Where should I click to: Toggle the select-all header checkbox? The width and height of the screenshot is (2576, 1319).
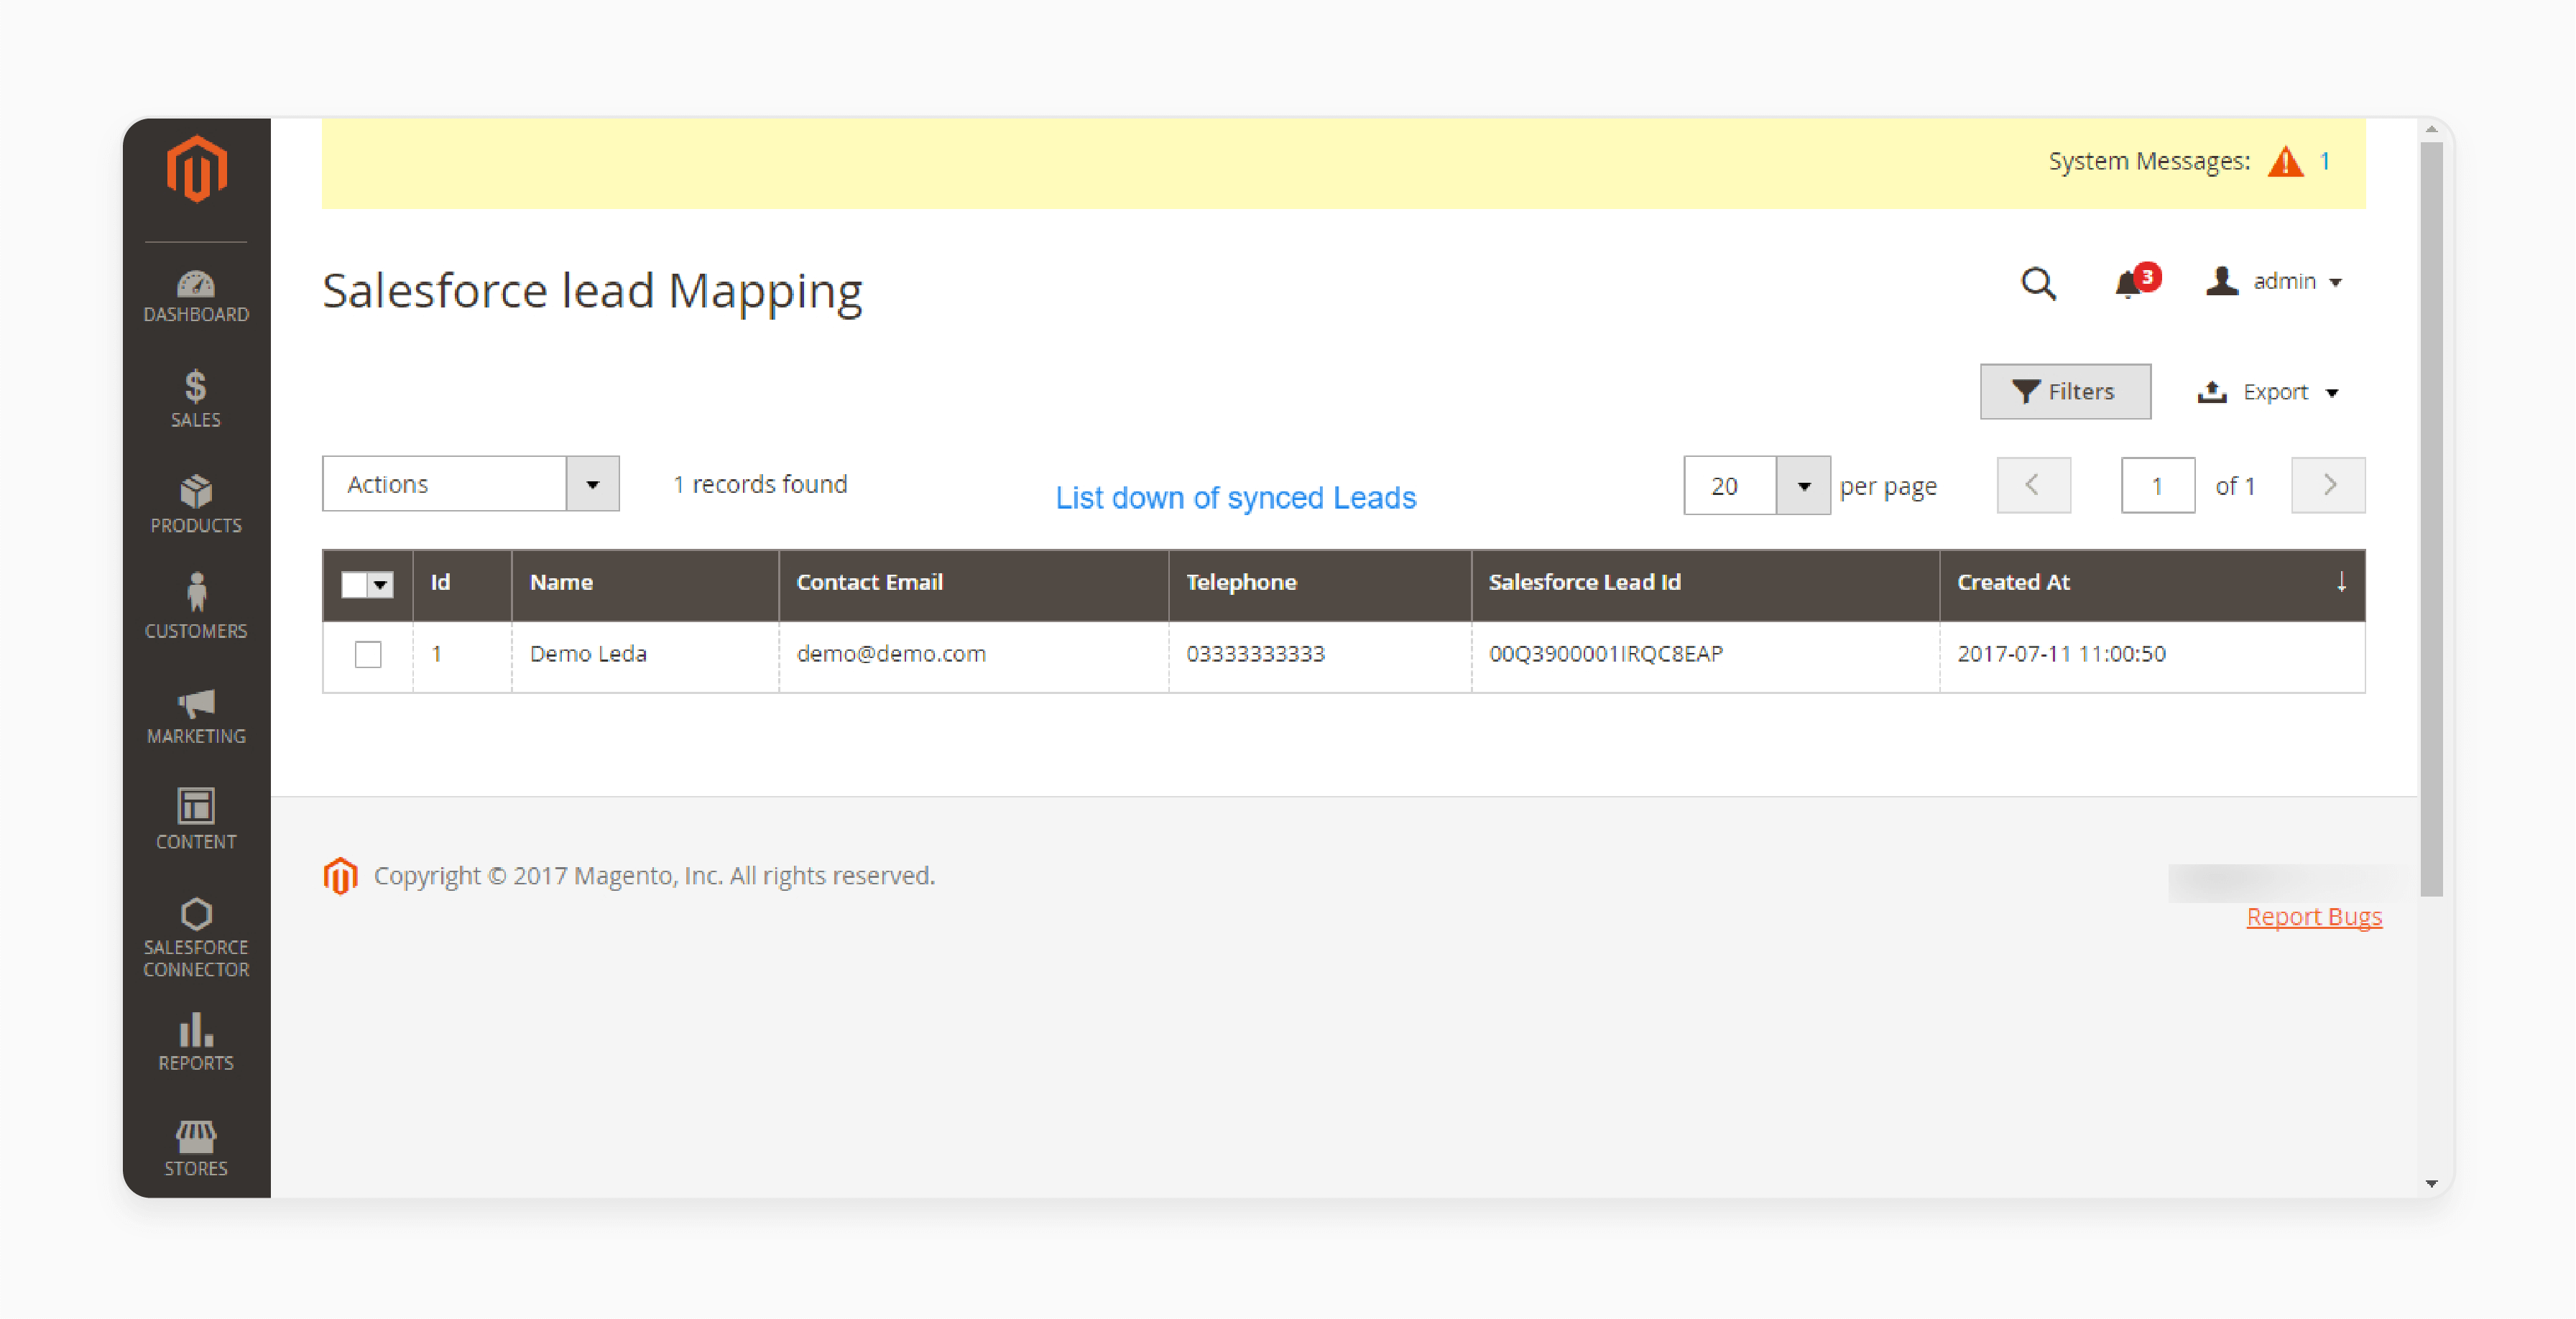click(354, 585)
